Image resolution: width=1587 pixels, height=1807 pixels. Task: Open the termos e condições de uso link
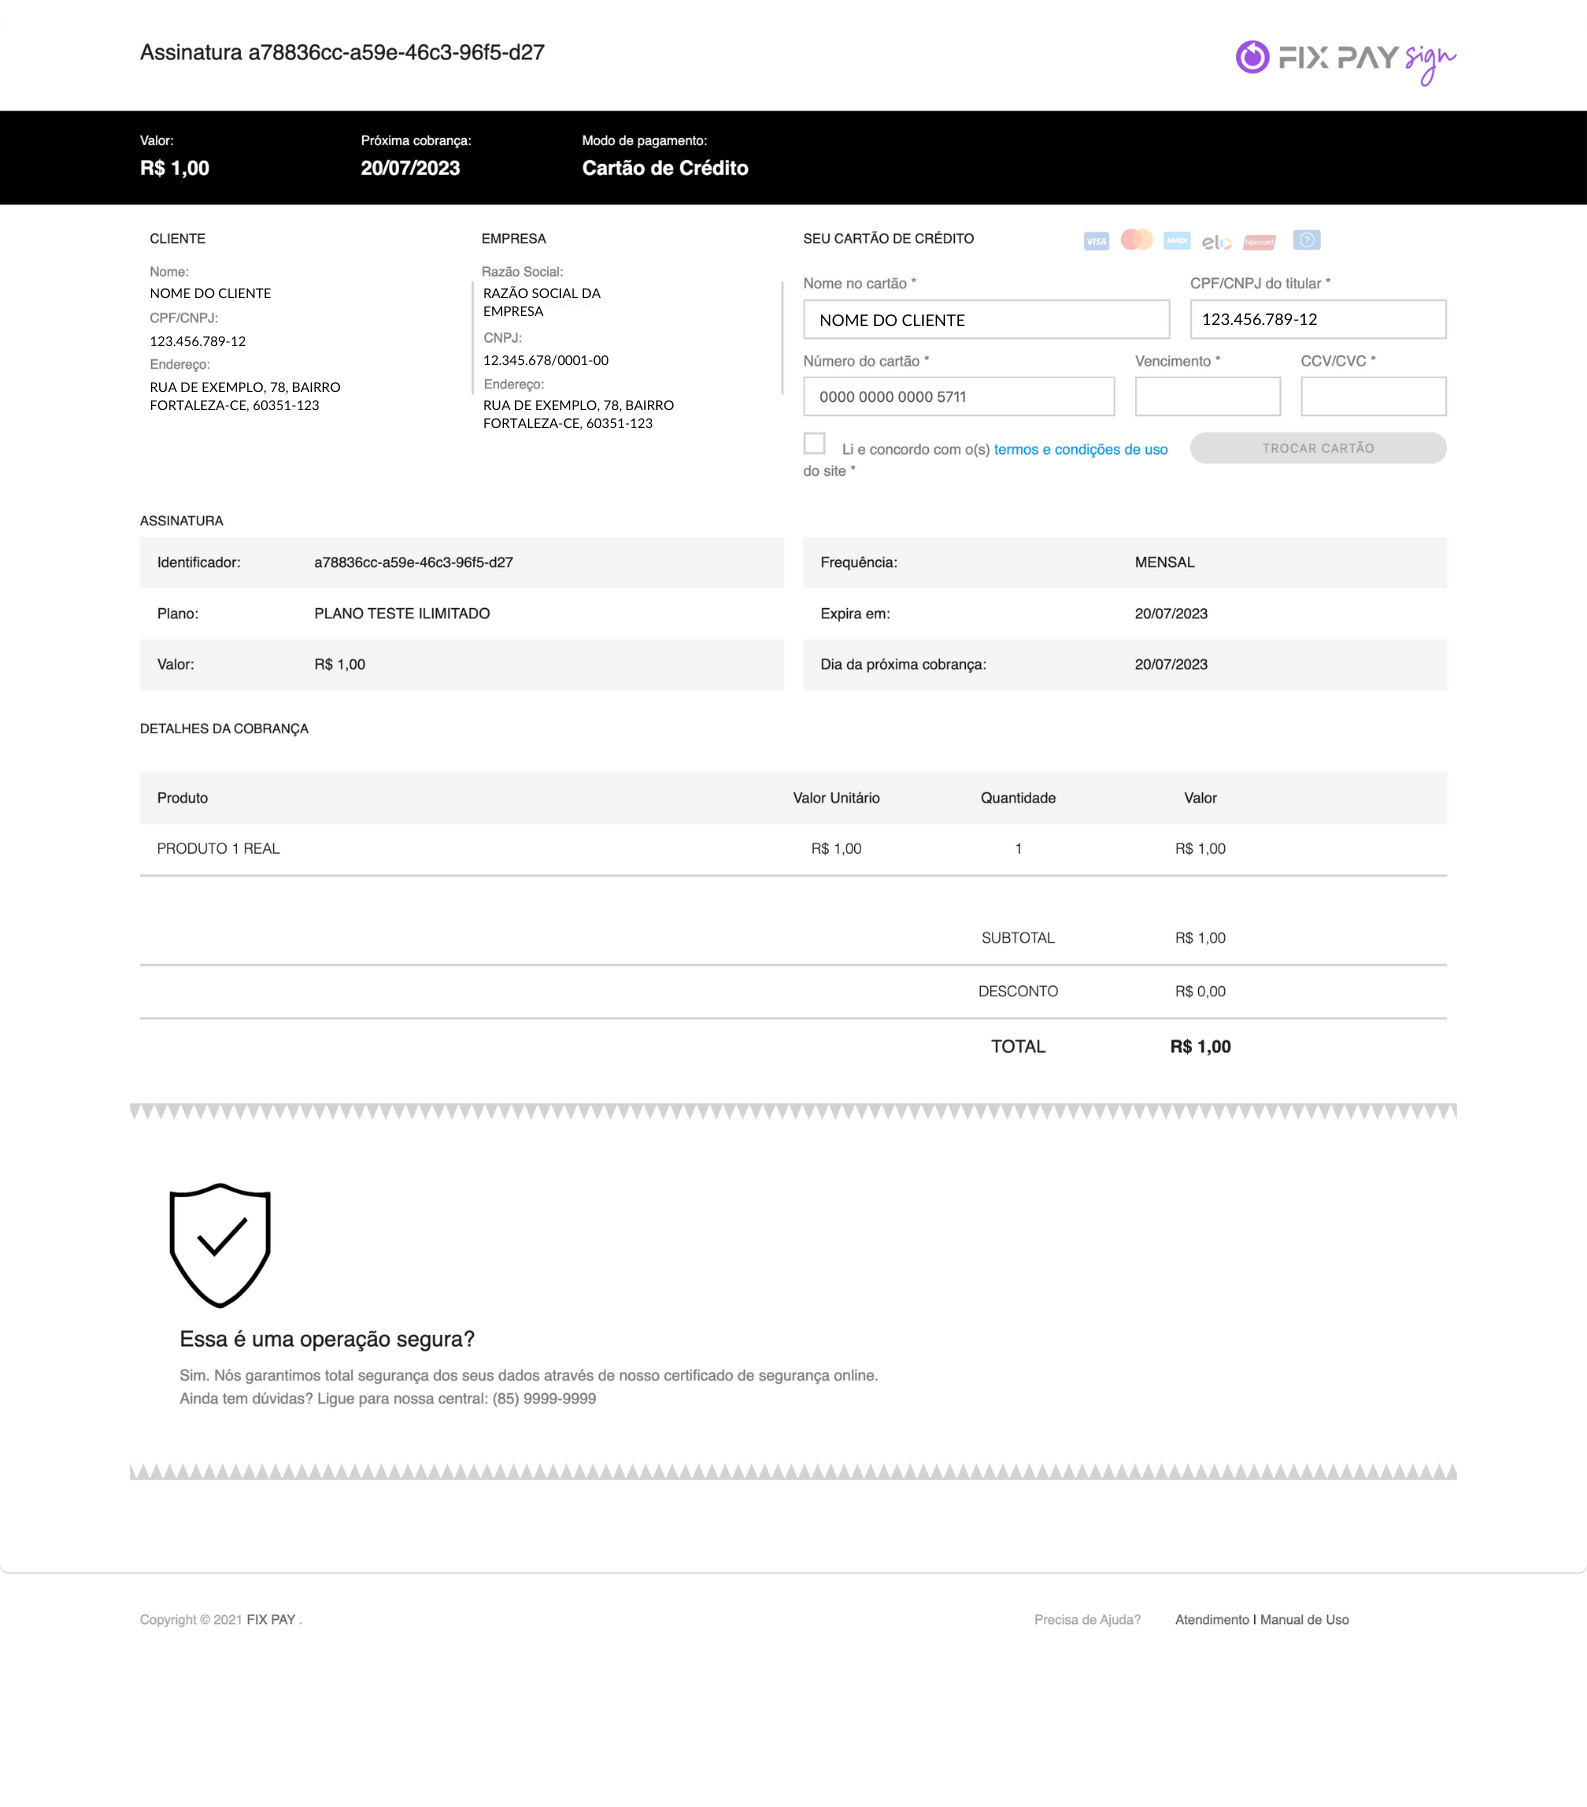pos(1081,450)
